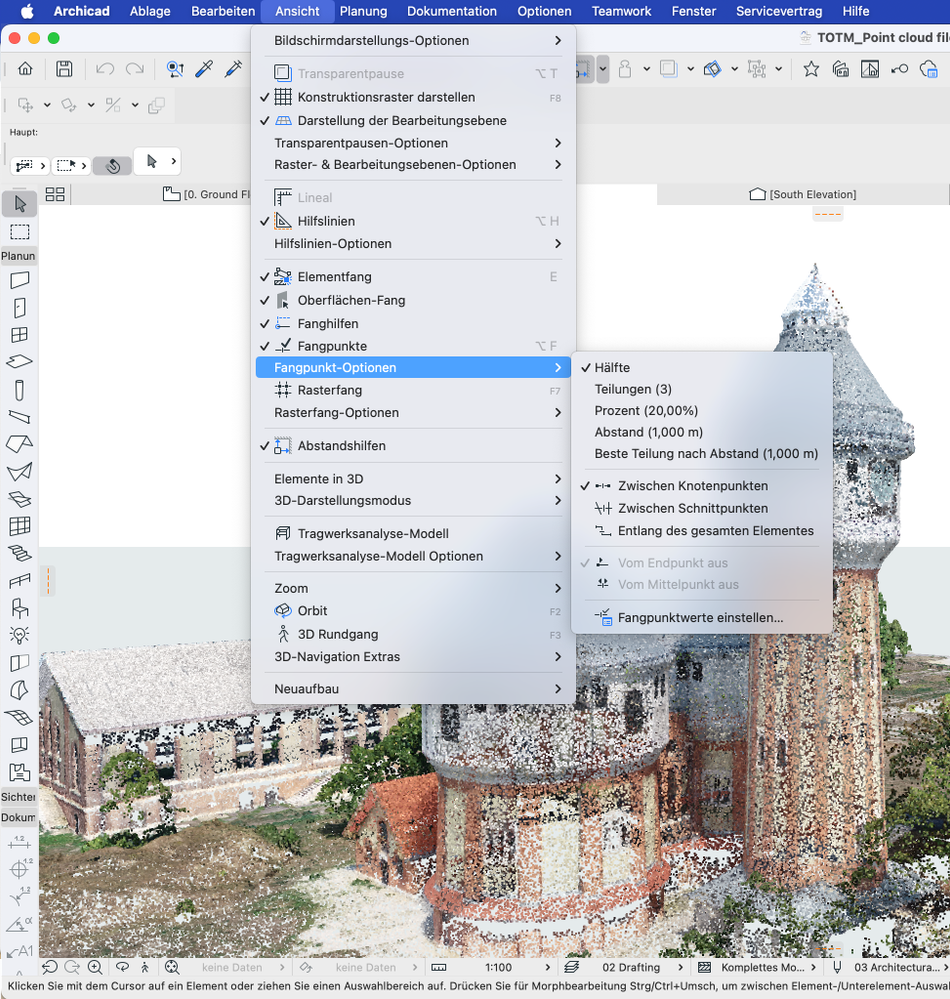Choose Entlang des gesamten Elementes
The width and height of the screenshot is (950, 999).
[x=702, y=530]
